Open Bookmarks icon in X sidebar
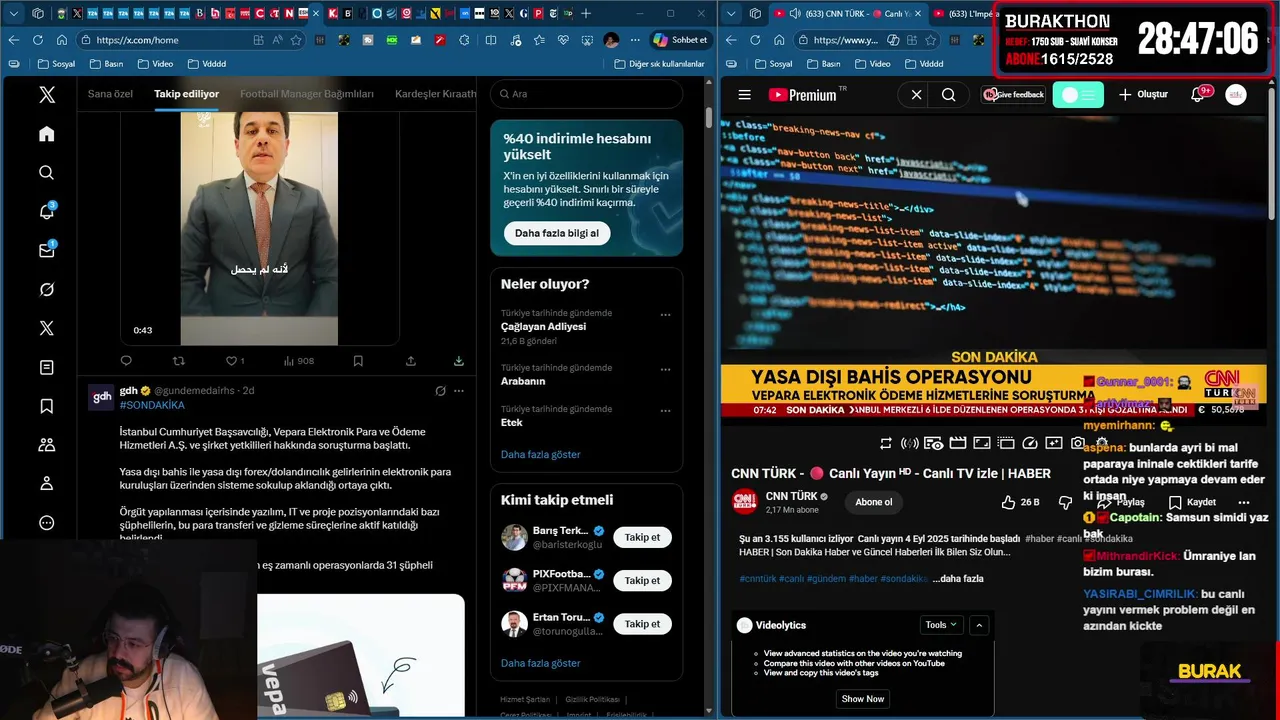 point(47,406)
